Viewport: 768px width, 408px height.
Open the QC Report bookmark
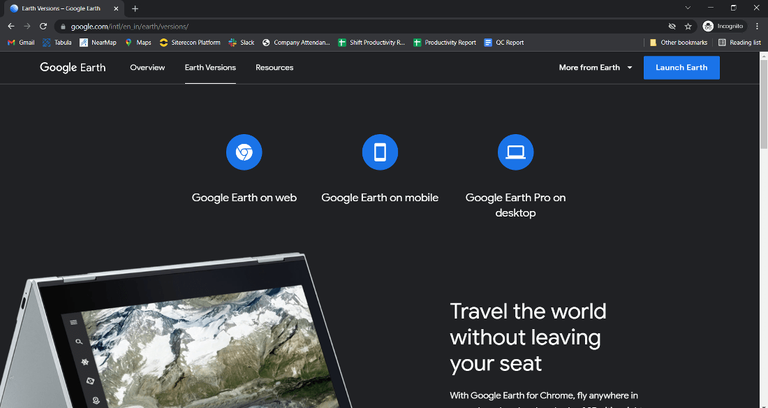tap(504, 43)
